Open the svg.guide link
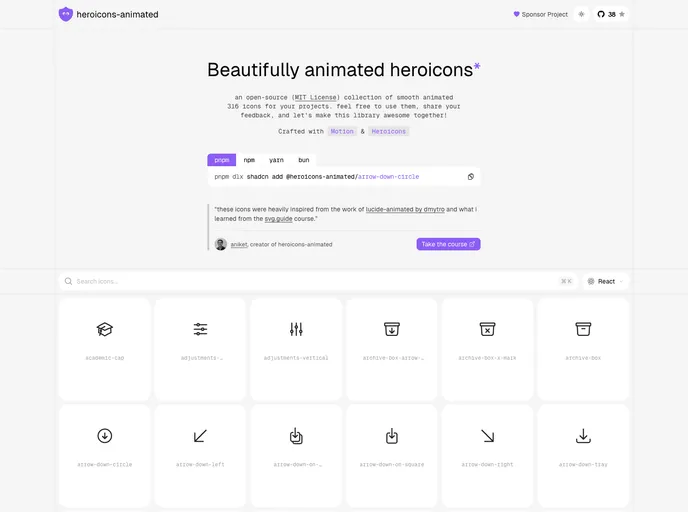688x512 pixels. pyautogui.click(x=278, y=218)
